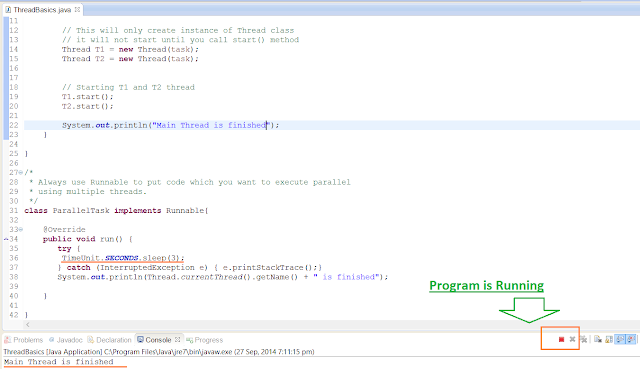640x369 pixels.
Task: Terminate the running program with red stop button
Action: (561, 339)
